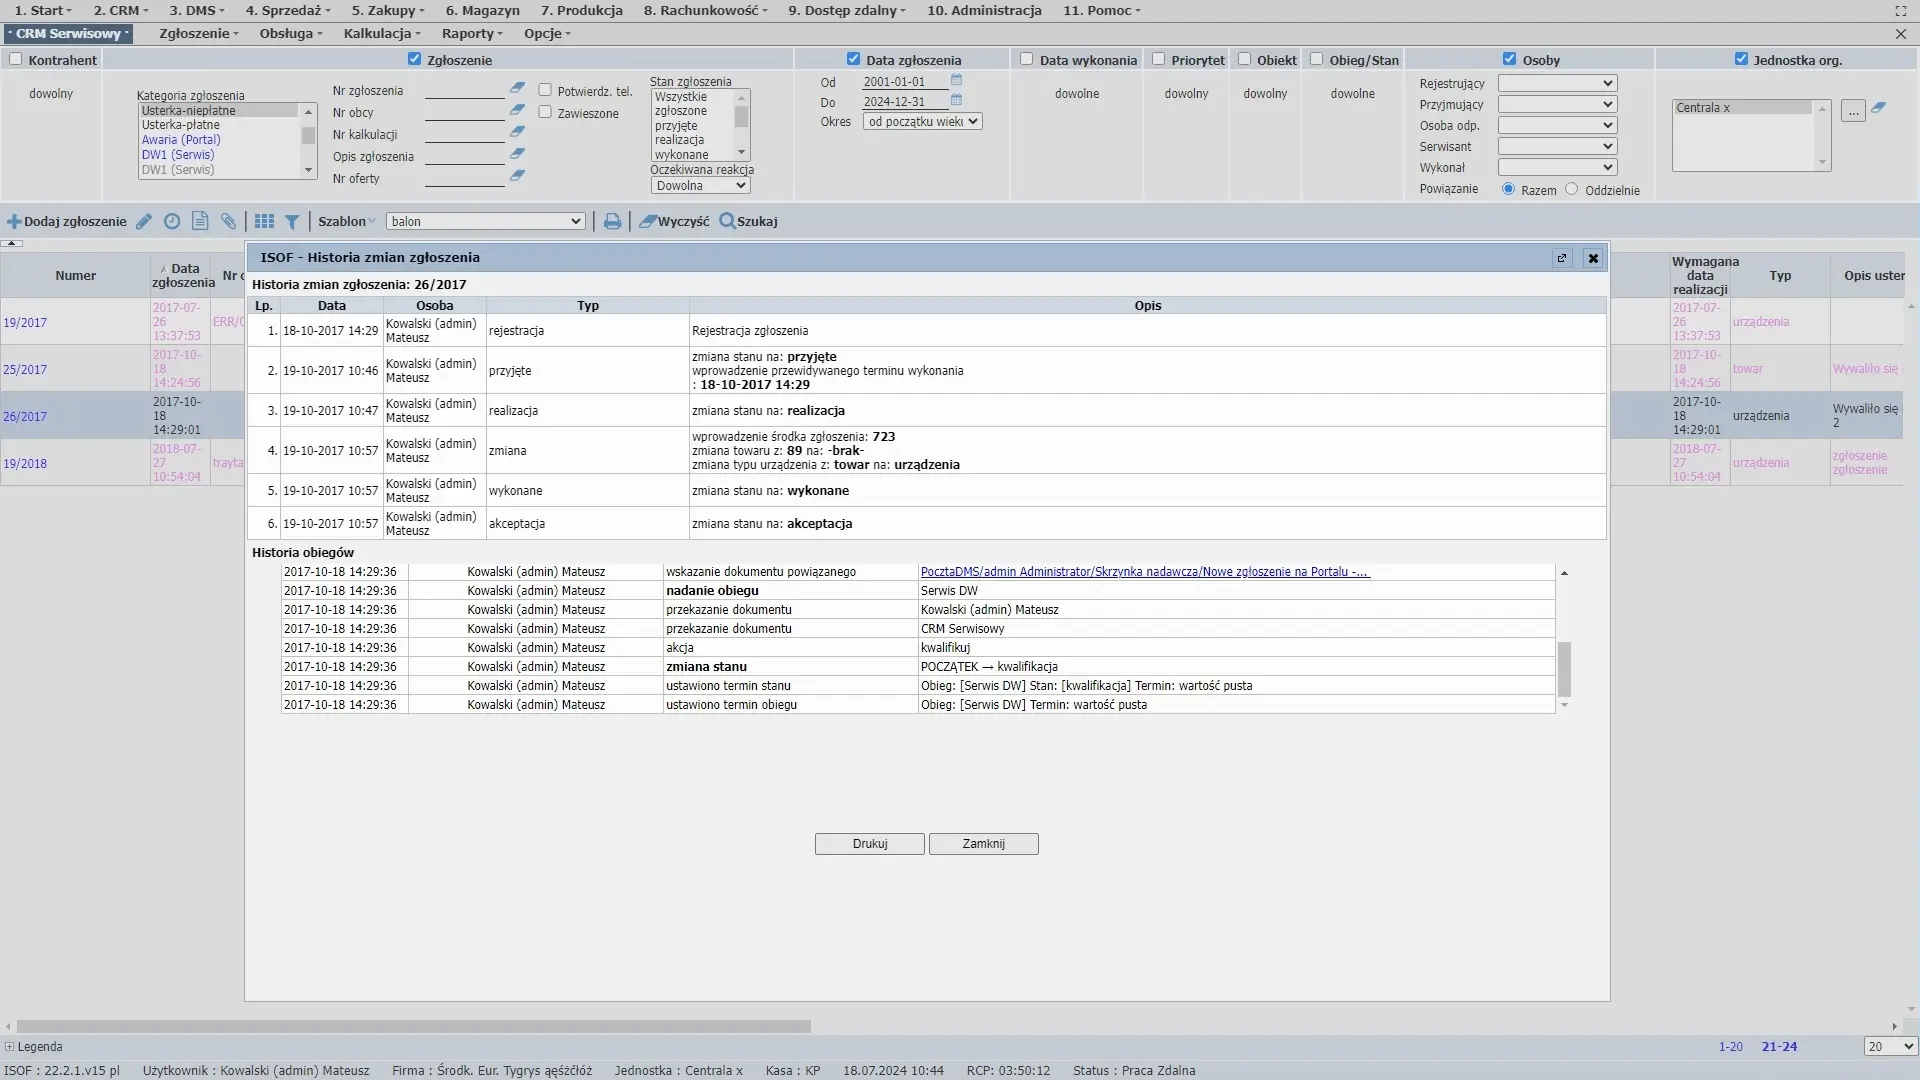Screen dimensions: 1920x1080
Task: Click the grid columns icon
Action: 264,222
